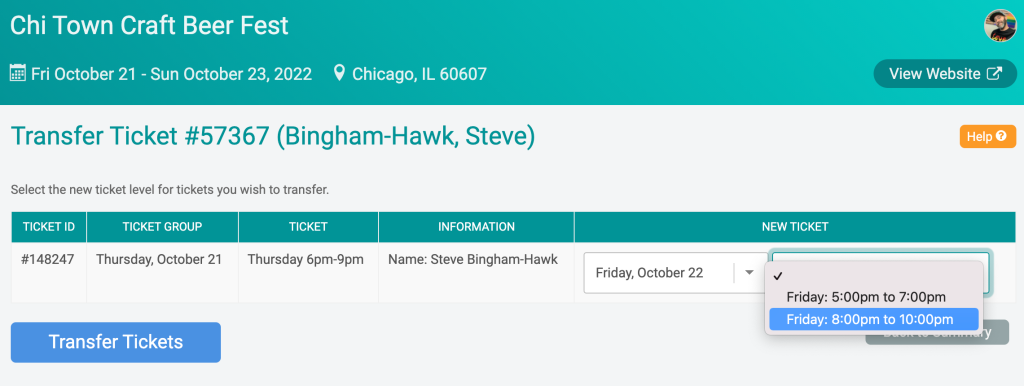This screenshot has width=1024, height=386.
Task: Open the user profile avatar
Action: pyautogui.click(x=1000, y=26)
